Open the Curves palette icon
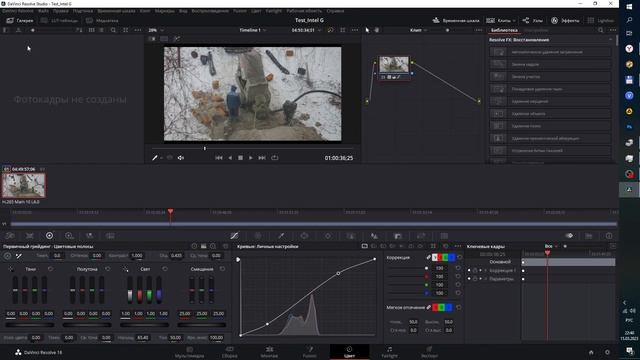This screenshot has width=640, height=360. pyautogui.click(x=234, y=236)
